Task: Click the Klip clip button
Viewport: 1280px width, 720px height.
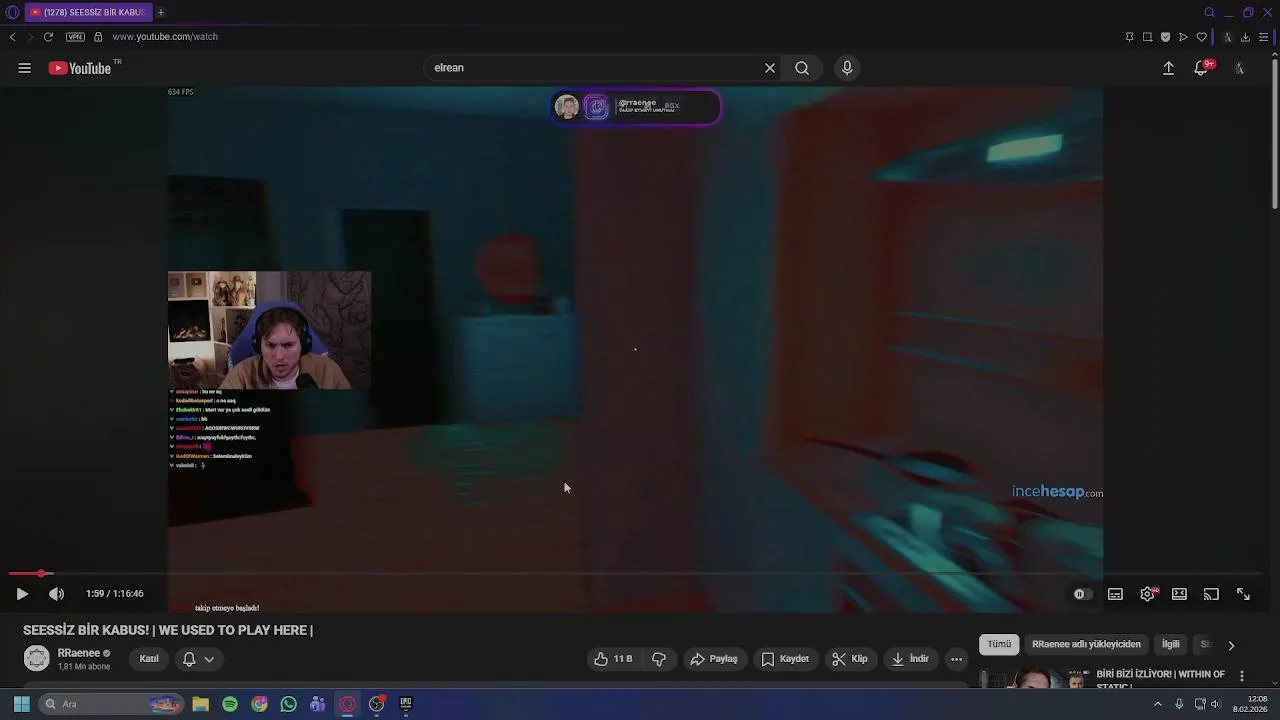Action: click(x=849, y=659)
